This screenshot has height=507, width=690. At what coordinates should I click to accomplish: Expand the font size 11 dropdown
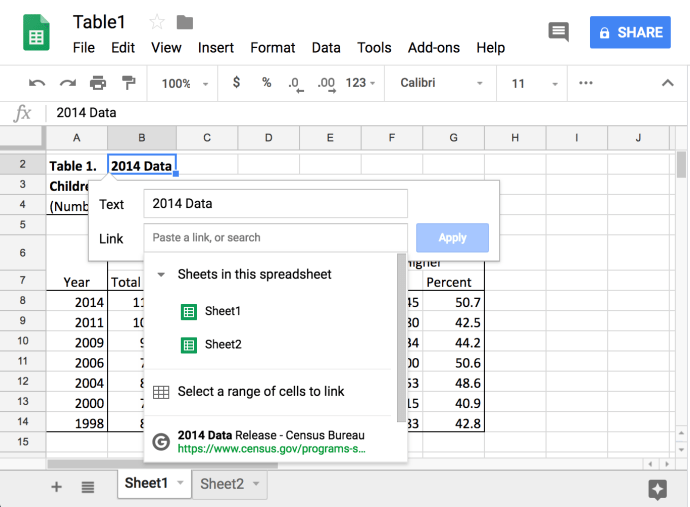click(530, 83)
